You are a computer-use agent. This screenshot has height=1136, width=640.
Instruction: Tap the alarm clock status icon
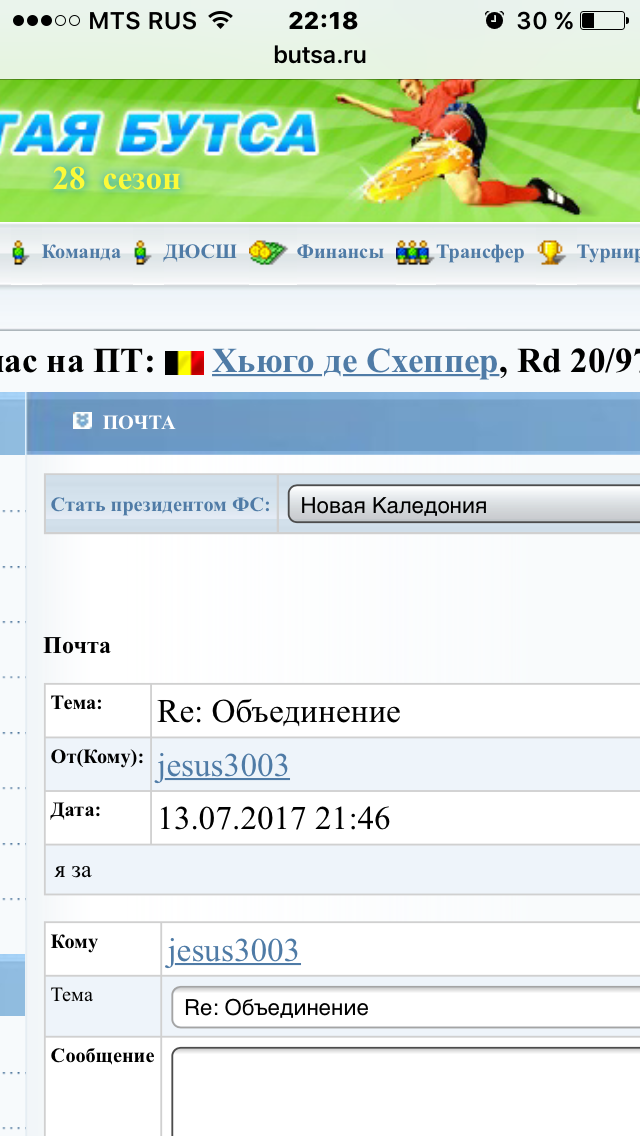tap(493, 21)
